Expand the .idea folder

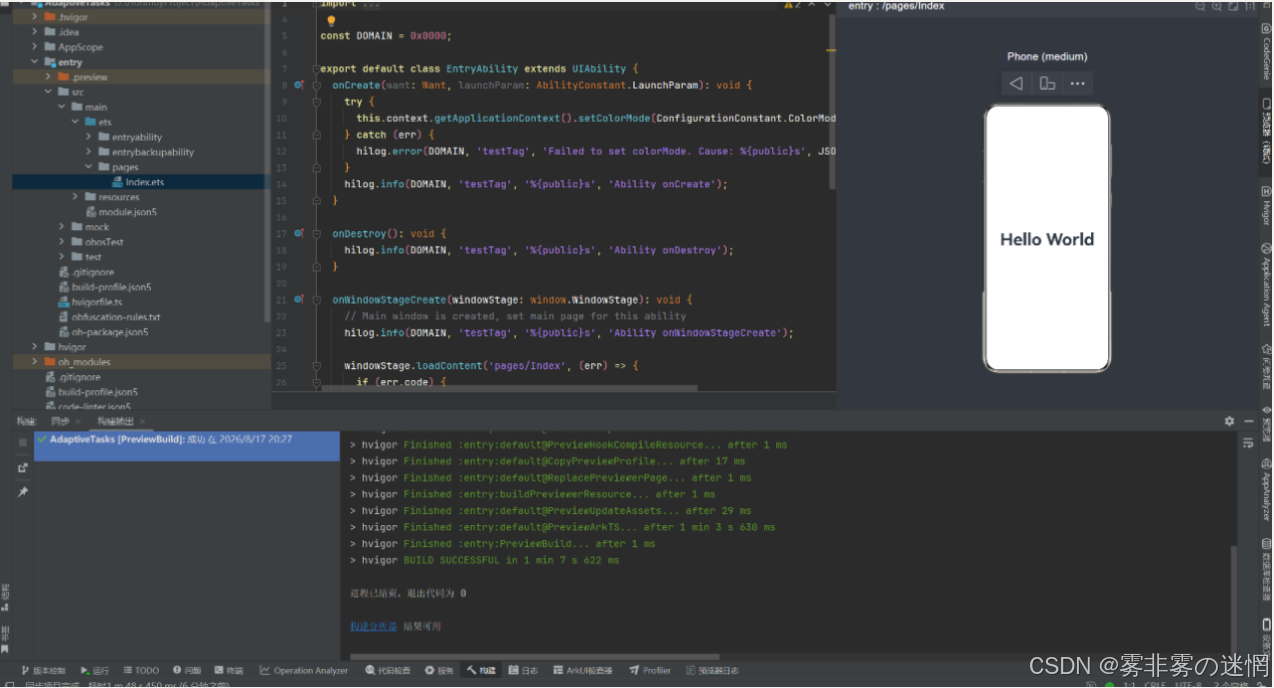[37, 32]
